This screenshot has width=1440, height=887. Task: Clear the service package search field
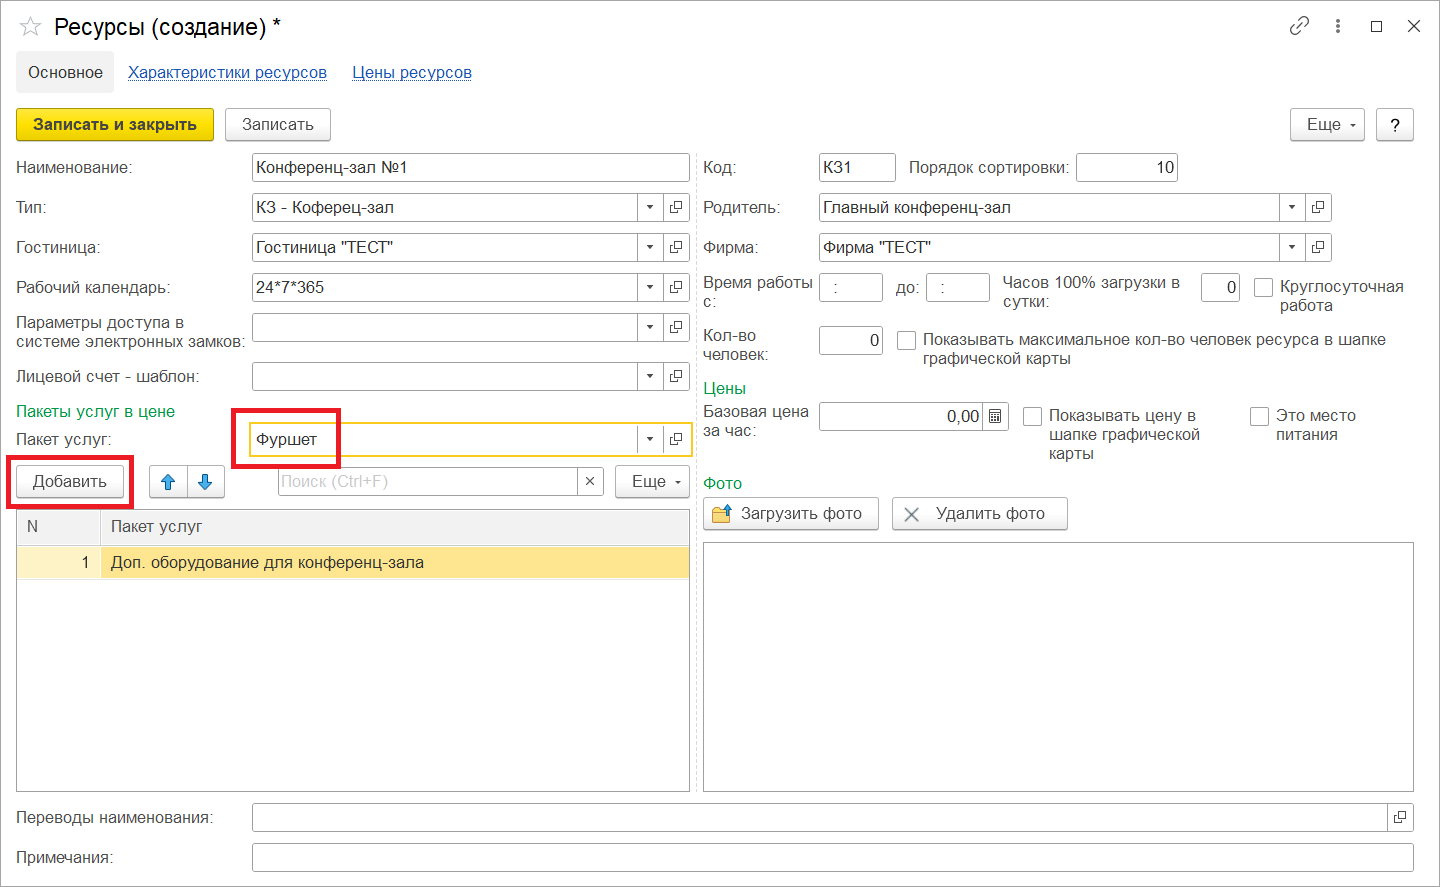pos(590,481)
